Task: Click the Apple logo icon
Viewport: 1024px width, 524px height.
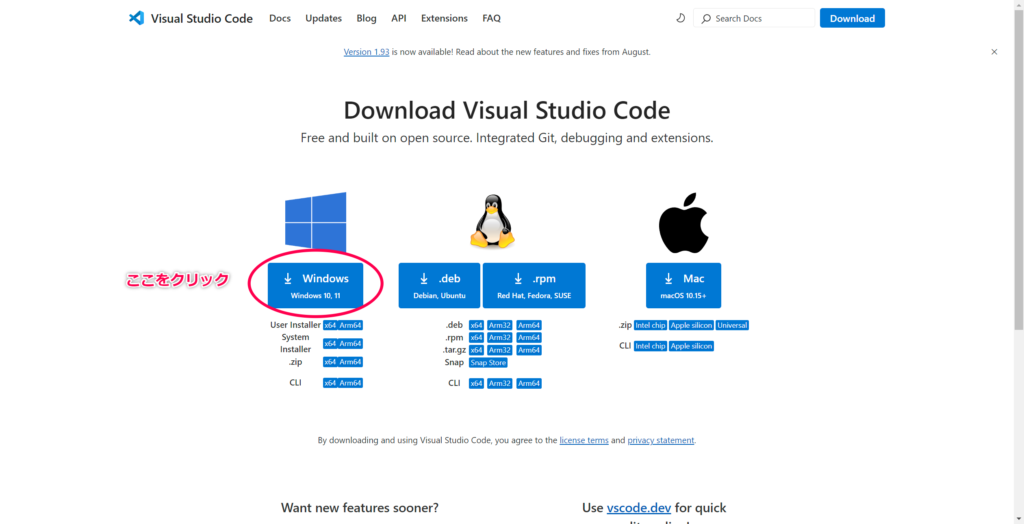Action: [x=683, y=222]
